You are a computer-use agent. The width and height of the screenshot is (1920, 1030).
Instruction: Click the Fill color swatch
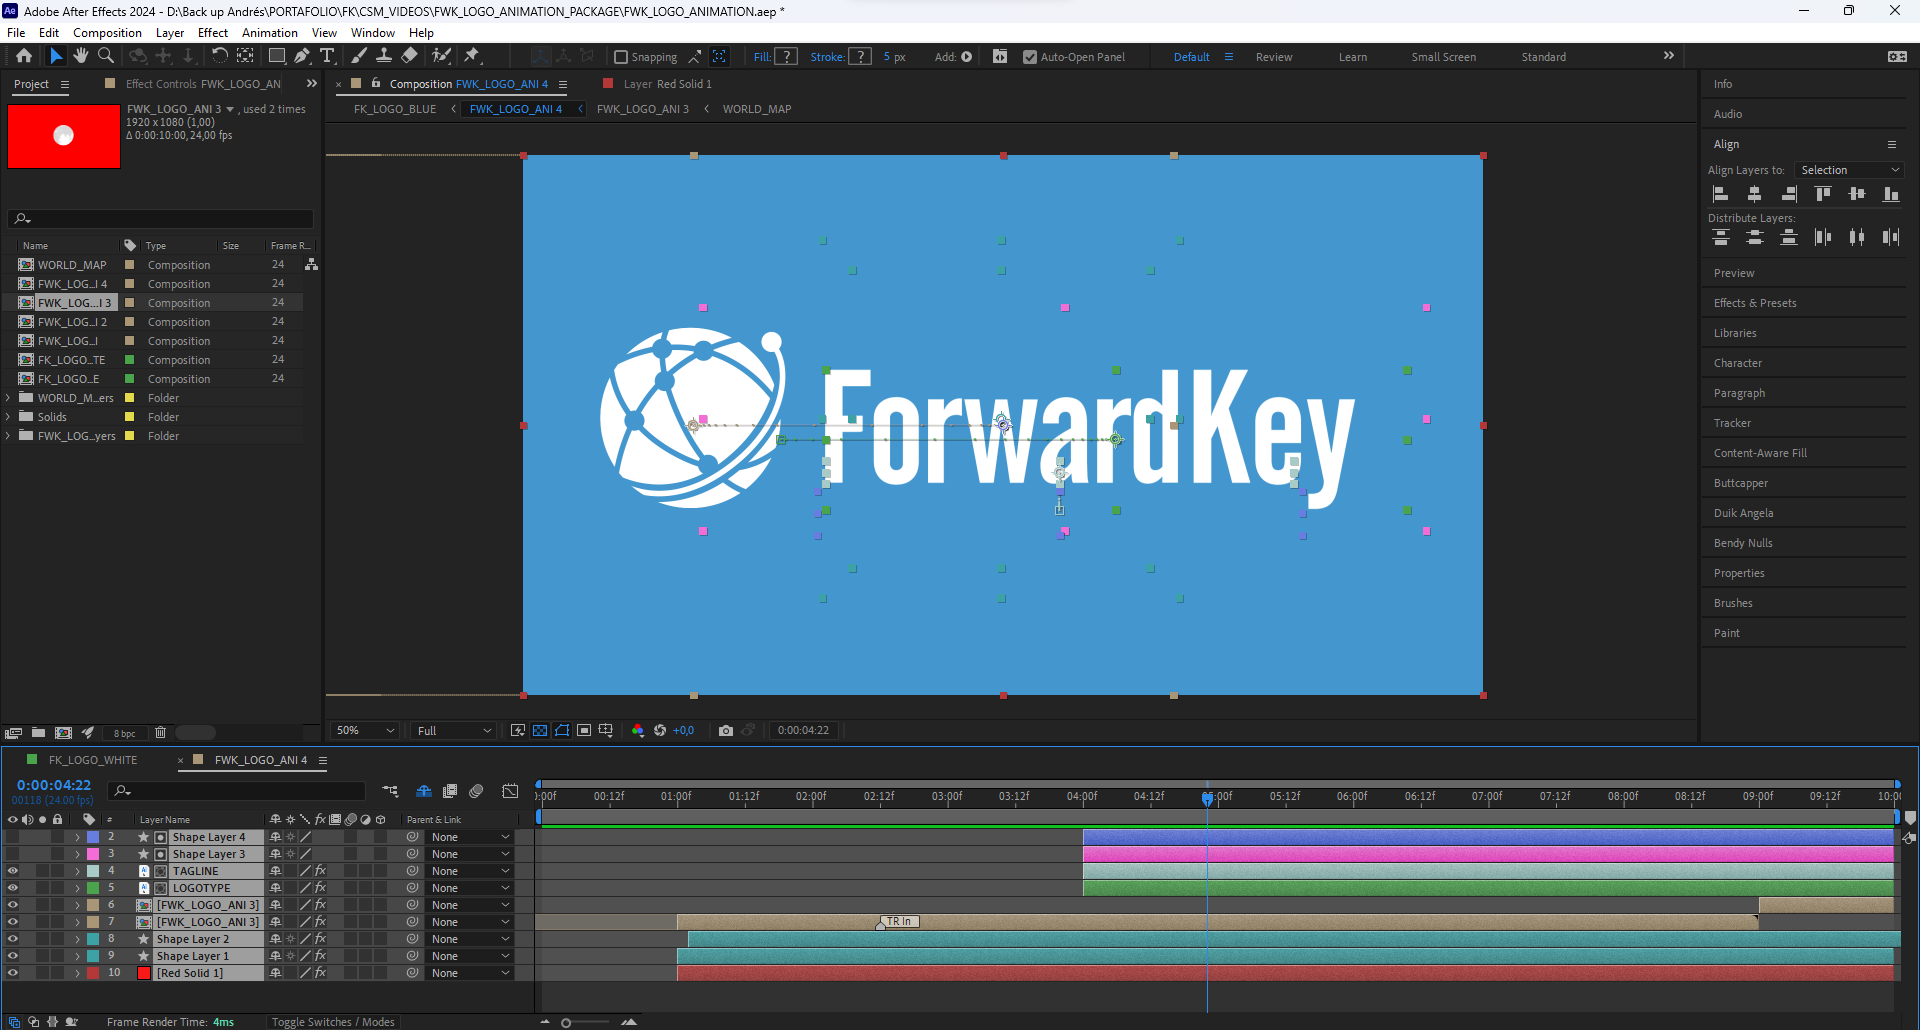point(787,57)
